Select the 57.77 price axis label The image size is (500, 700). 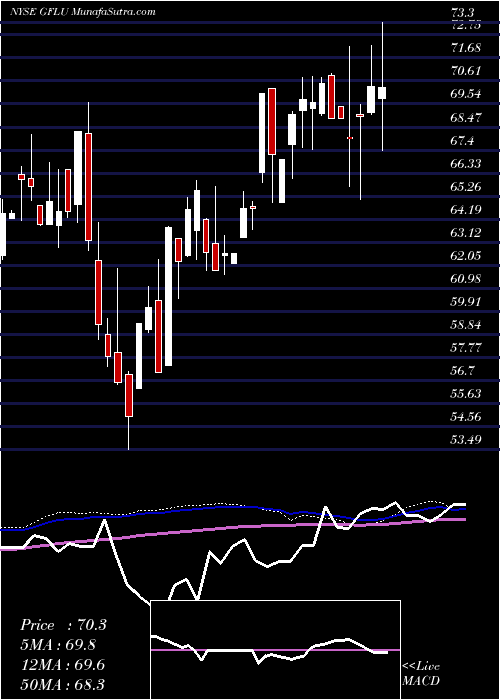[x=466, y=348]
